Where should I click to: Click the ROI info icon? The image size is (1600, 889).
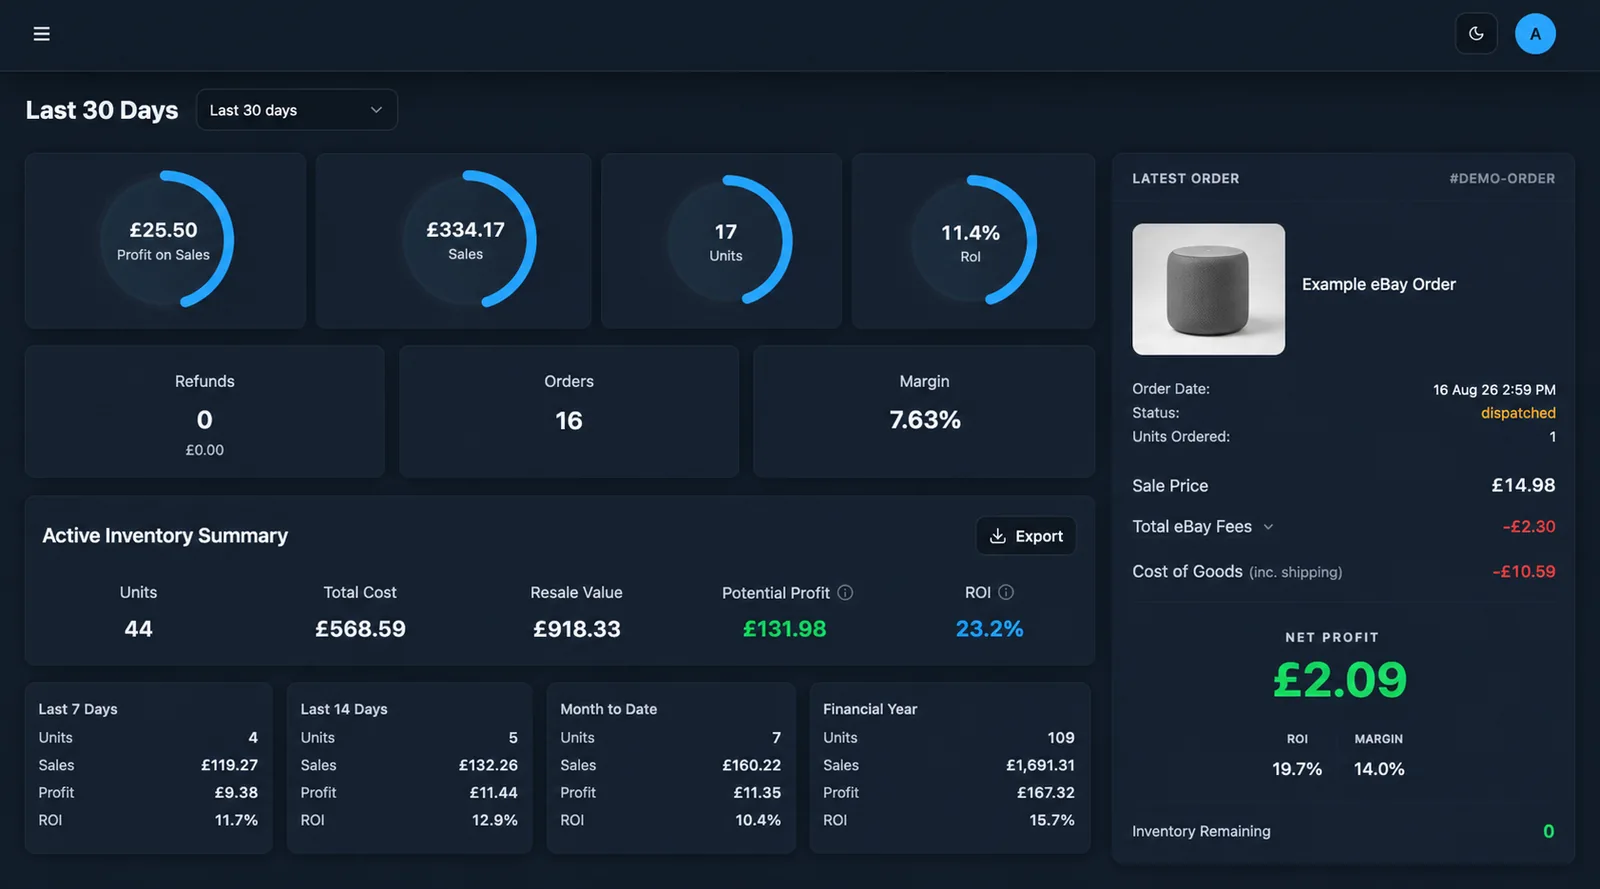(x=1006, y=593)
